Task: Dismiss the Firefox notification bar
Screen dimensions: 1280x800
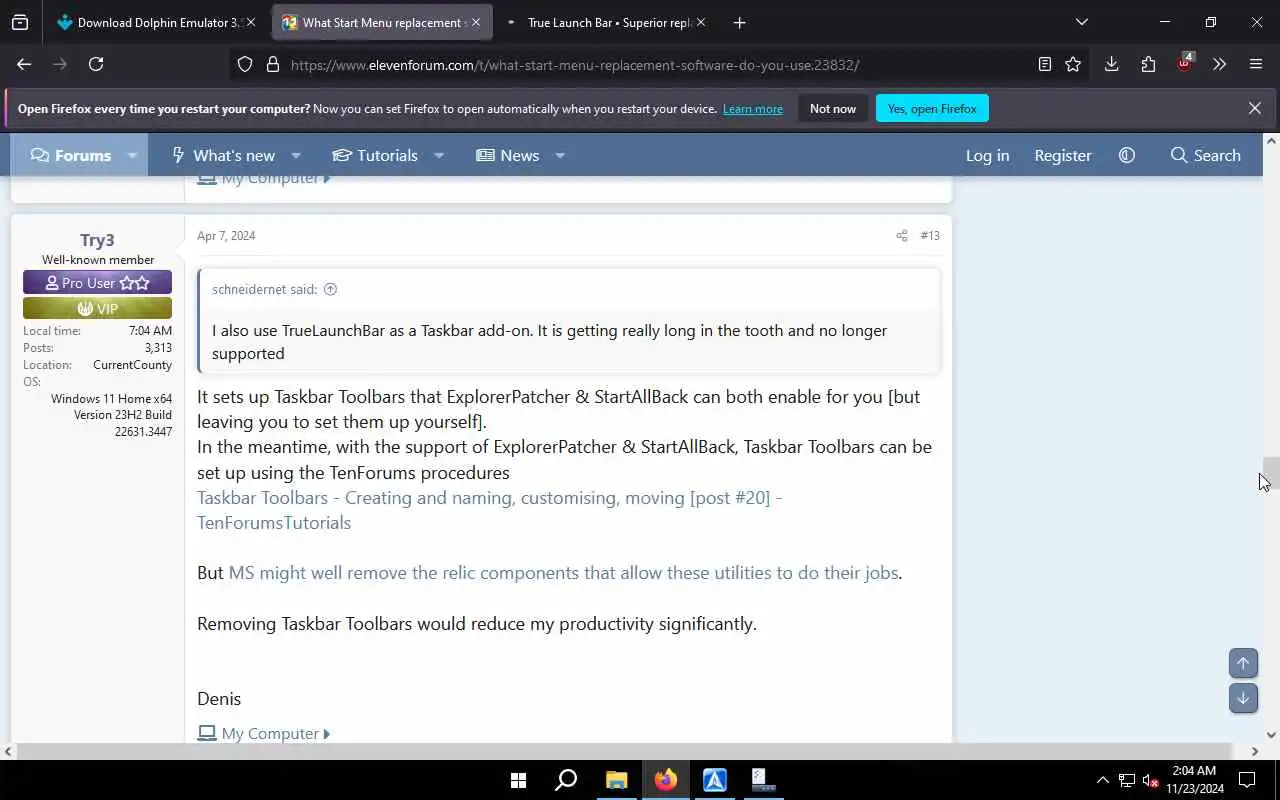Action: [x=1254, y=108]
